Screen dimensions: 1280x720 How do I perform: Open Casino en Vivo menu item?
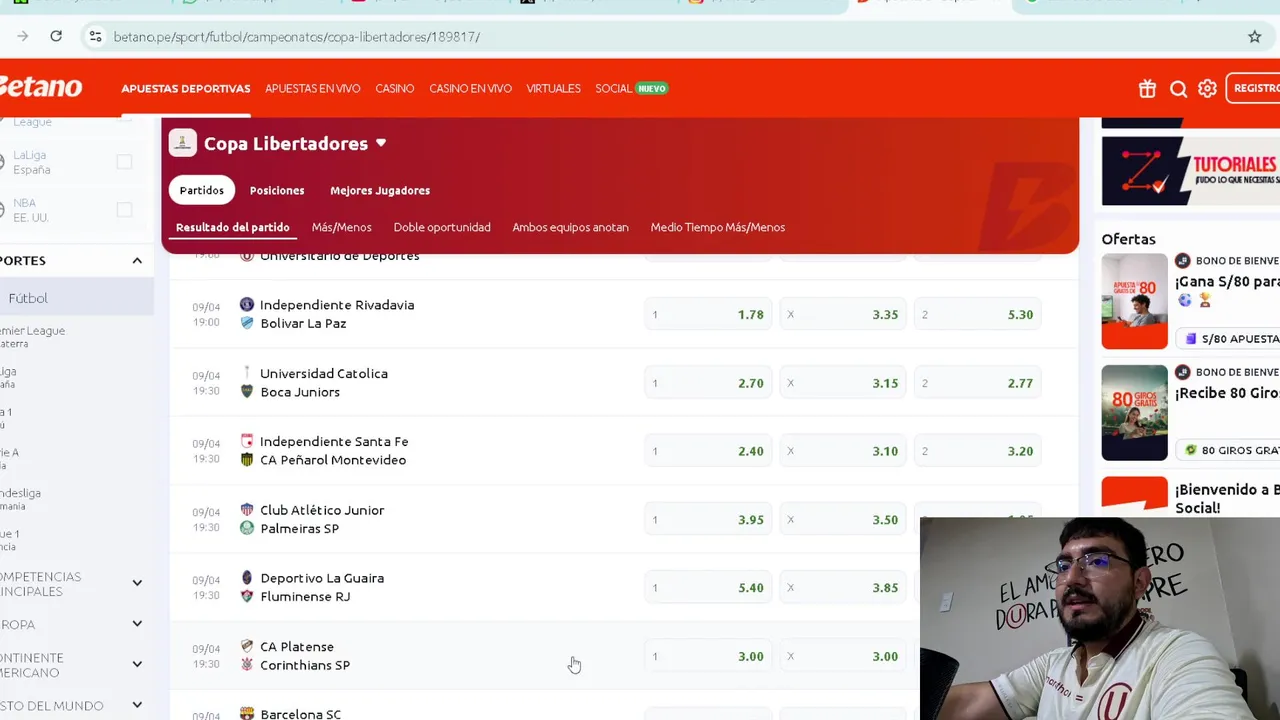[x=470, y=89]
